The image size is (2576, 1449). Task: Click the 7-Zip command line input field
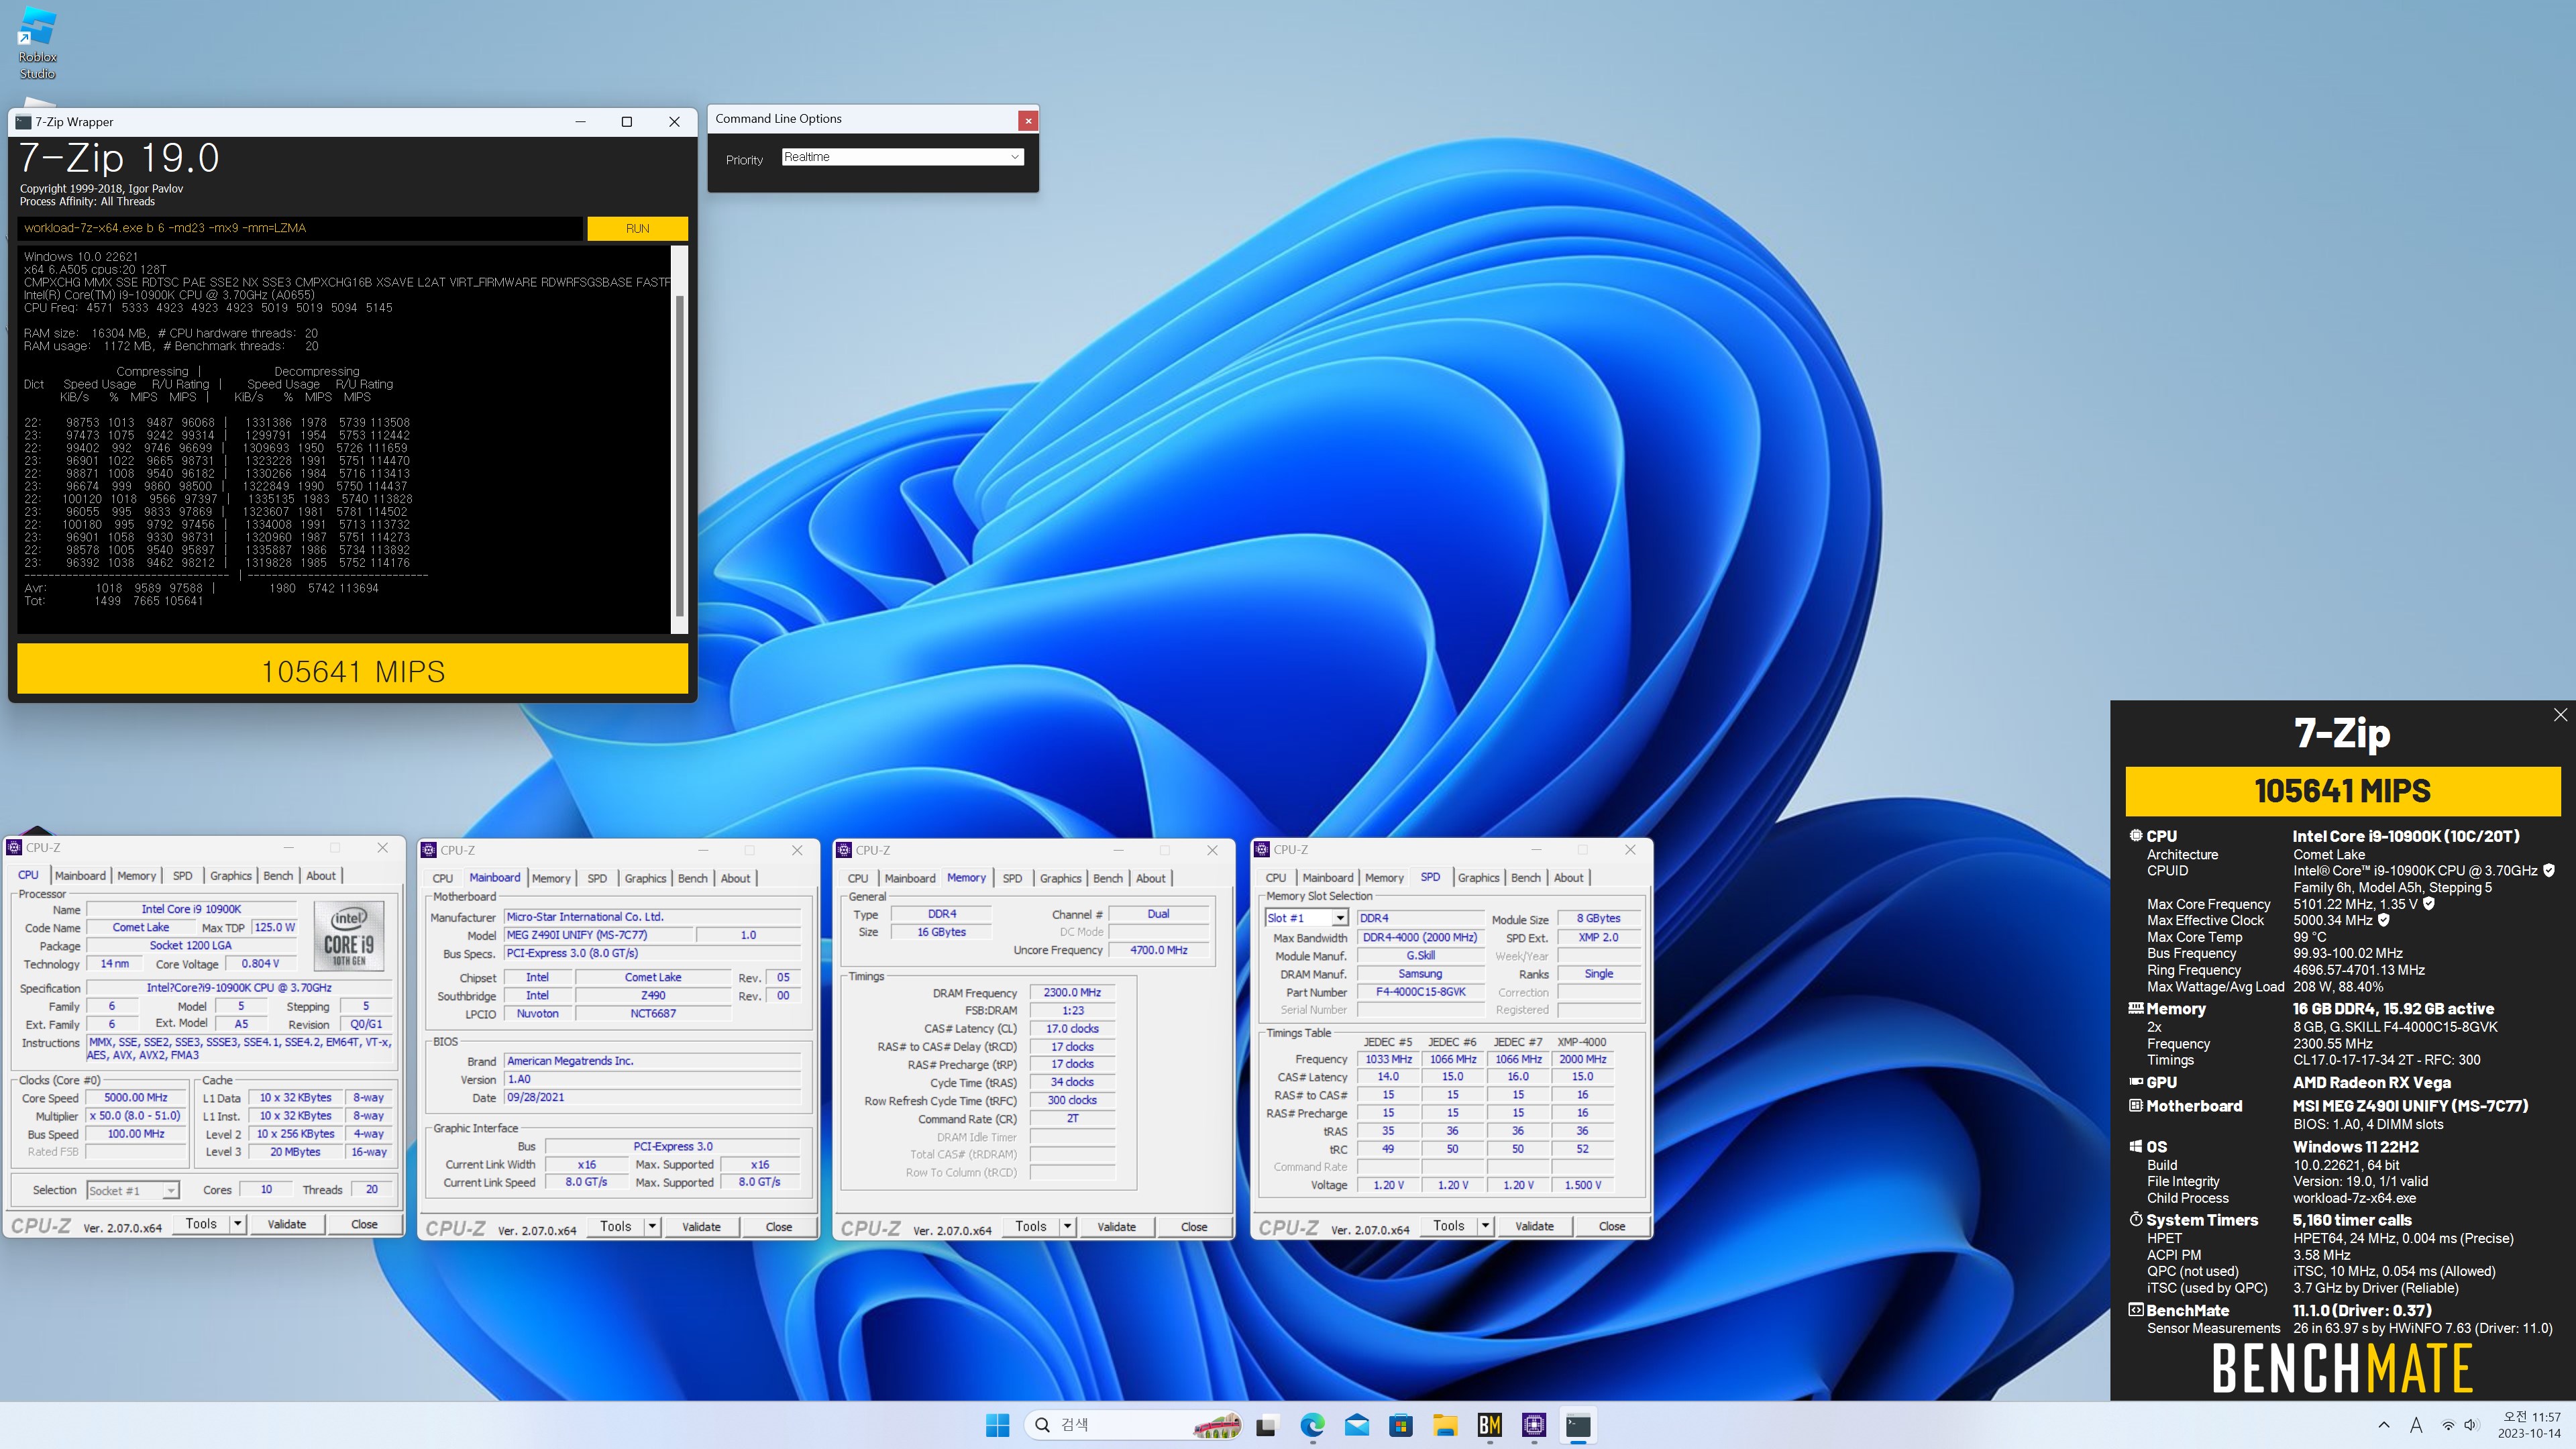click(300, 228)
